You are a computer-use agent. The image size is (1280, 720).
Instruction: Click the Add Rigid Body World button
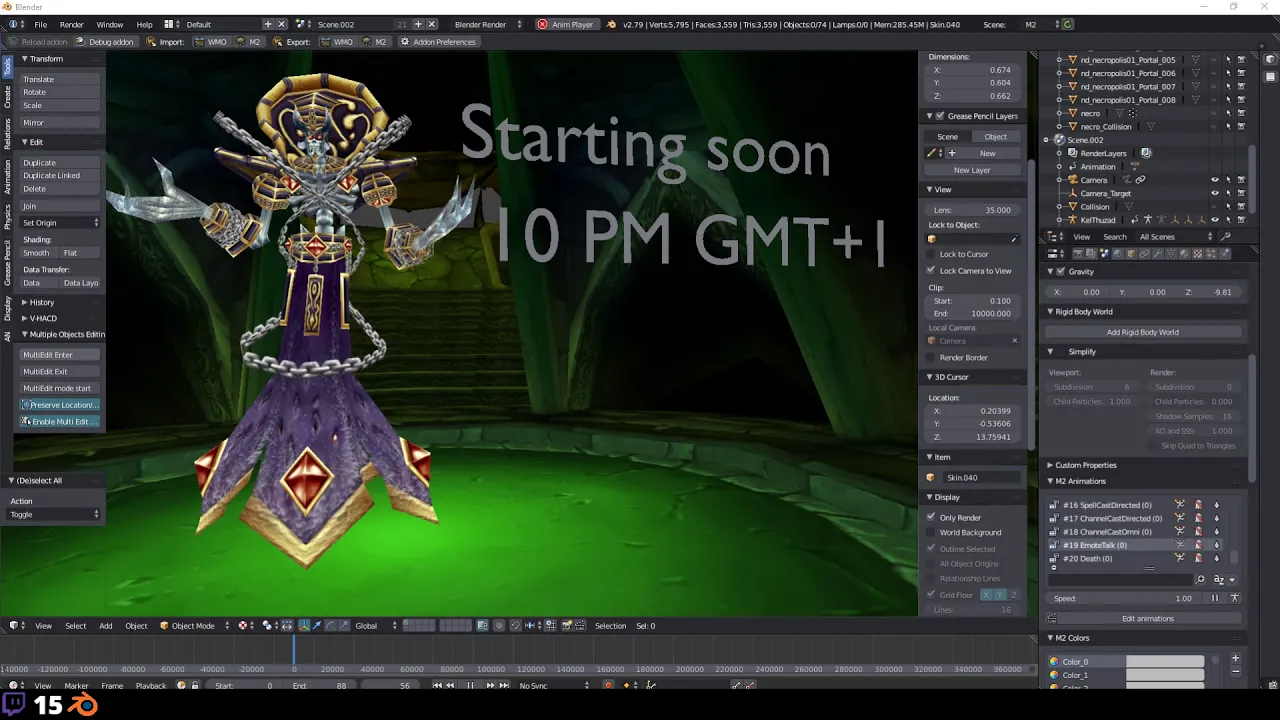[1142, 332]
